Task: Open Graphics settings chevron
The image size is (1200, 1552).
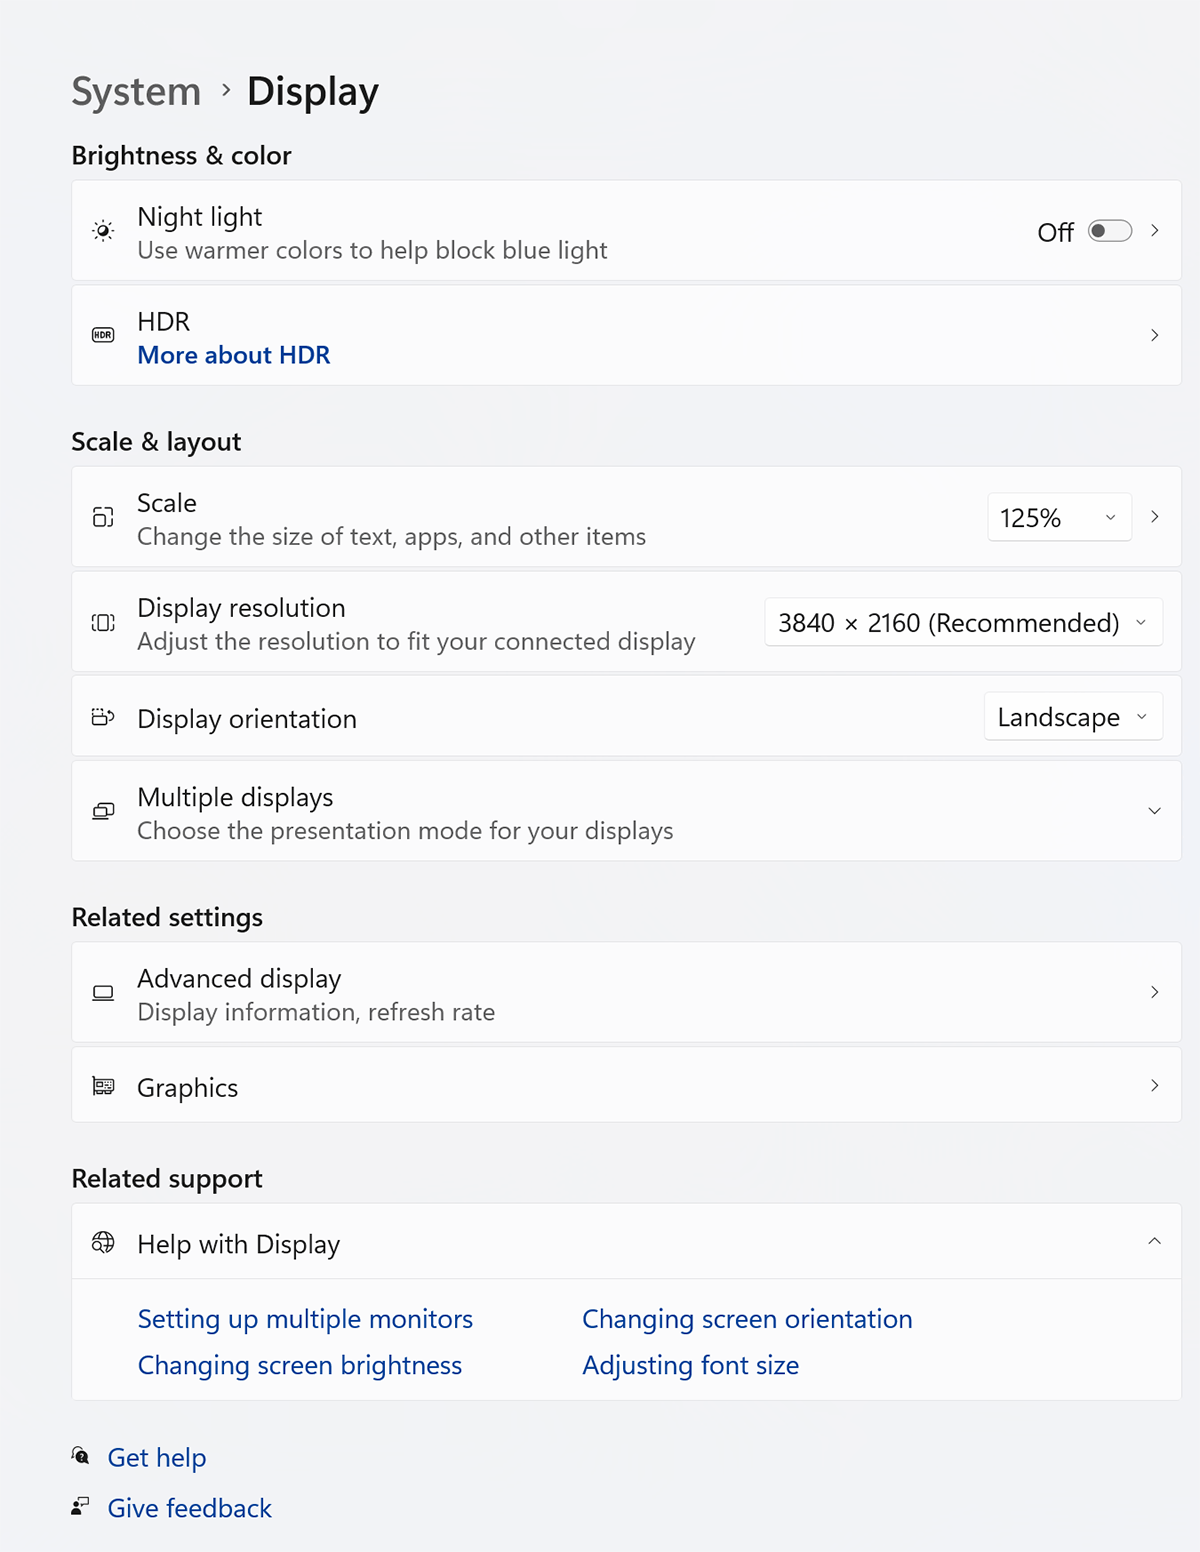Action: (x=1155, y=1085)
